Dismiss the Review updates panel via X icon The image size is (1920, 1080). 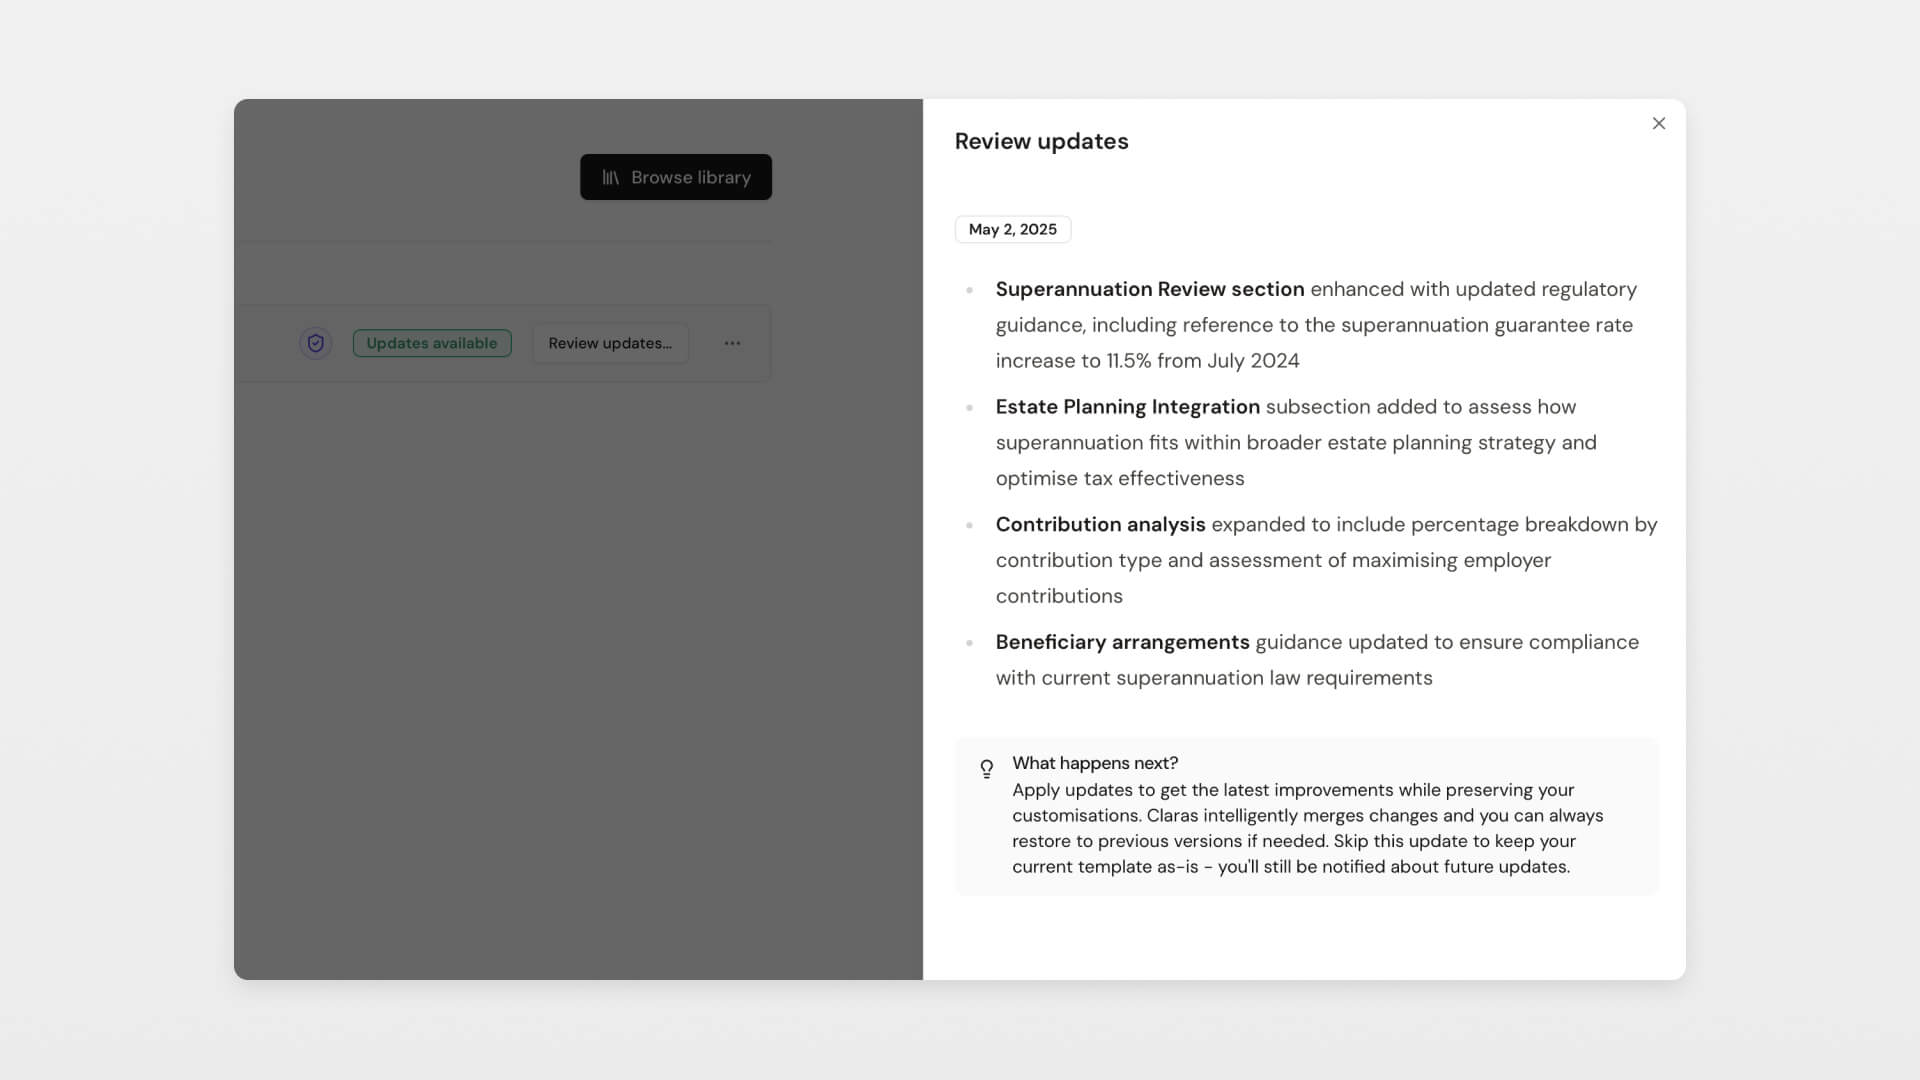(1658, 123)
